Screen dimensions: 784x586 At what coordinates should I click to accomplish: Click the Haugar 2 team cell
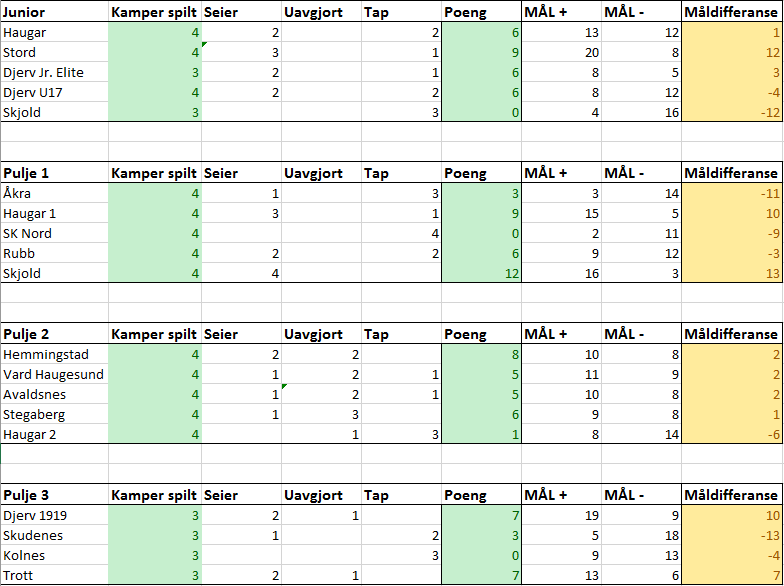54,434
